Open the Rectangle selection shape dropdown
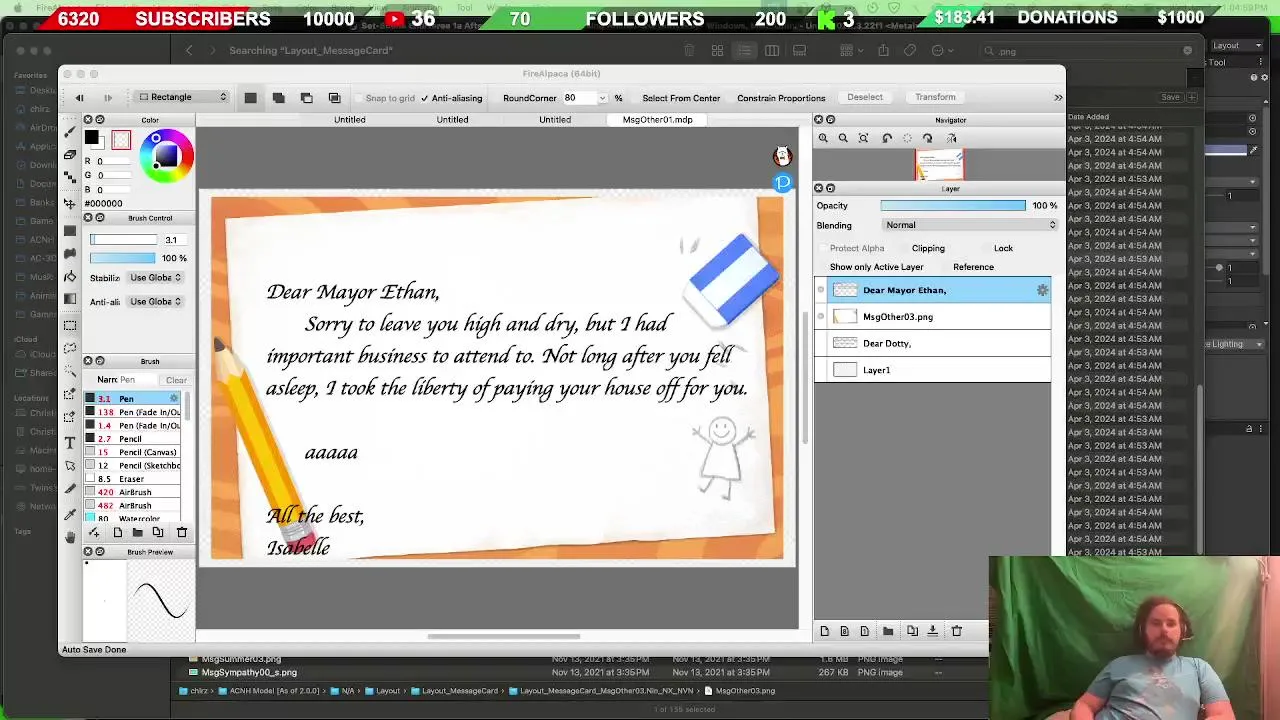Image resolution: width=1280 pixels, height=720 pixels. (x=182, y=97)
